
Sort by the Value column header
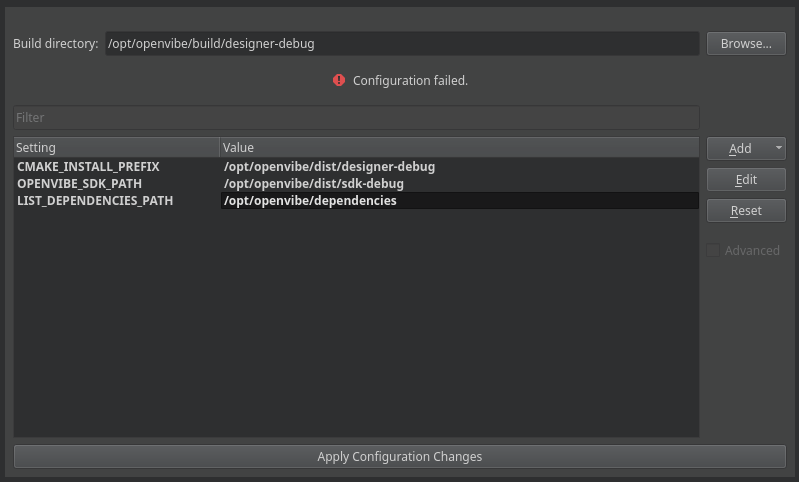pyautogui.click(x=458, y=148)
